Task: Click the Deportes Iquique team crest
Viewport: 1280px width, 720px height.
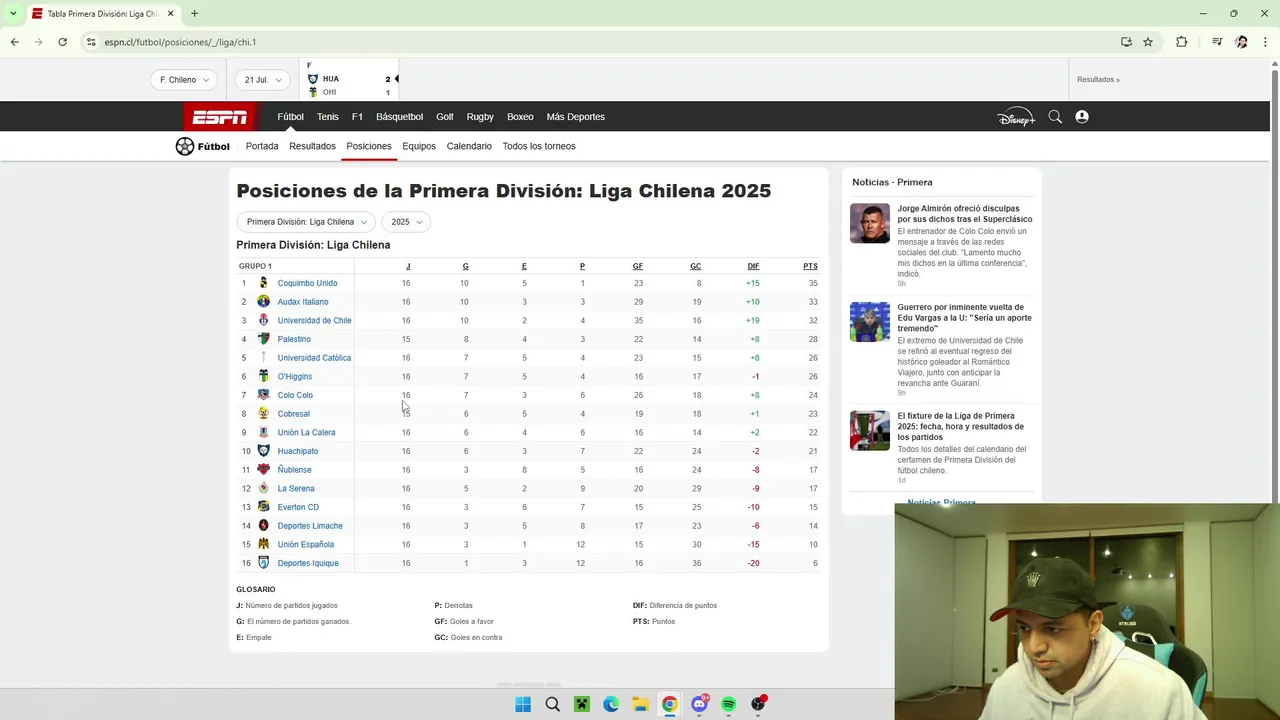Action: click(264, 563)
